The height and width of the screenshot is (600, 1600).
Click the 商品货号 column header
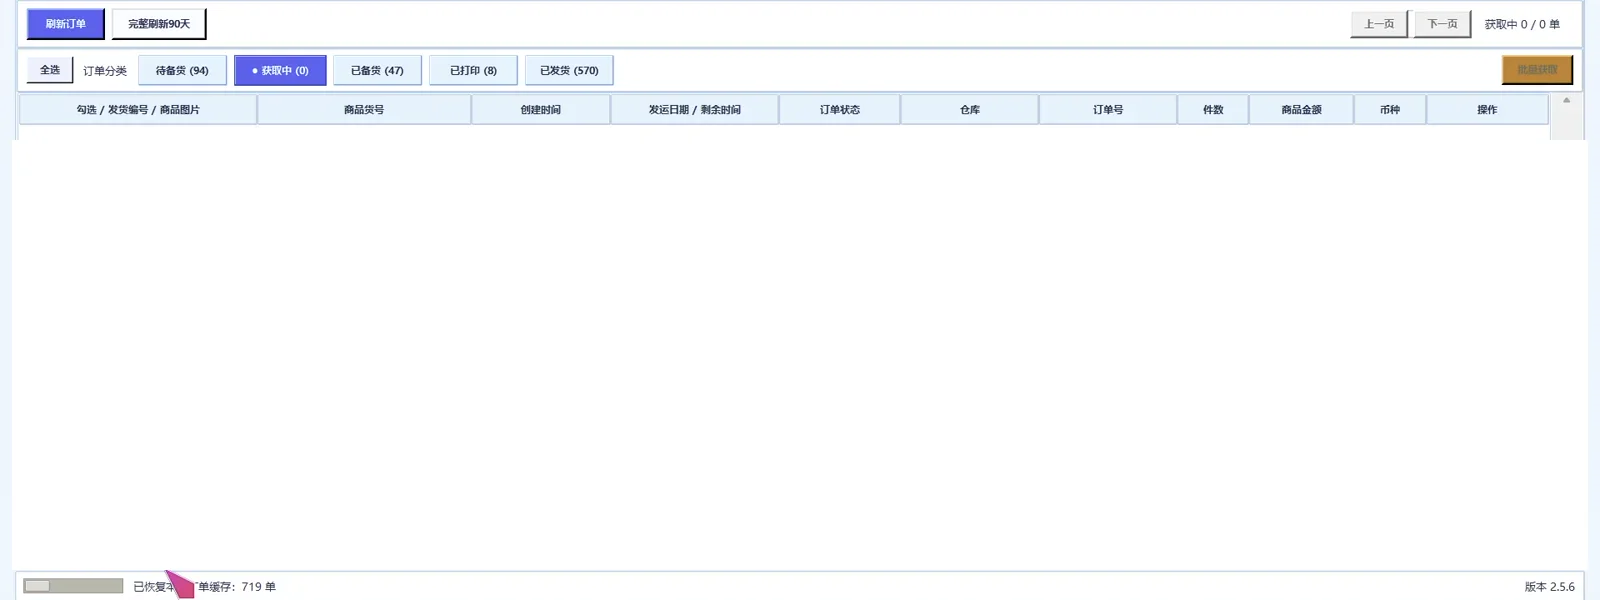pos(364,109)
